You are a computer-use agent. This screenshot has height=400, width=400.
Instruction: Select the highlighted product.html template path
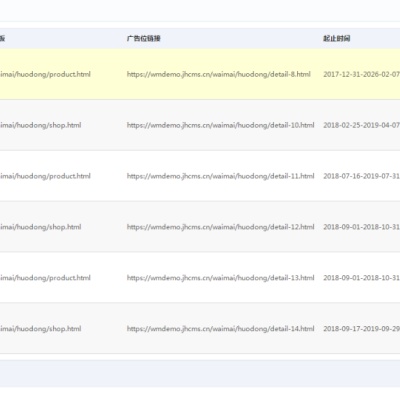45,74
